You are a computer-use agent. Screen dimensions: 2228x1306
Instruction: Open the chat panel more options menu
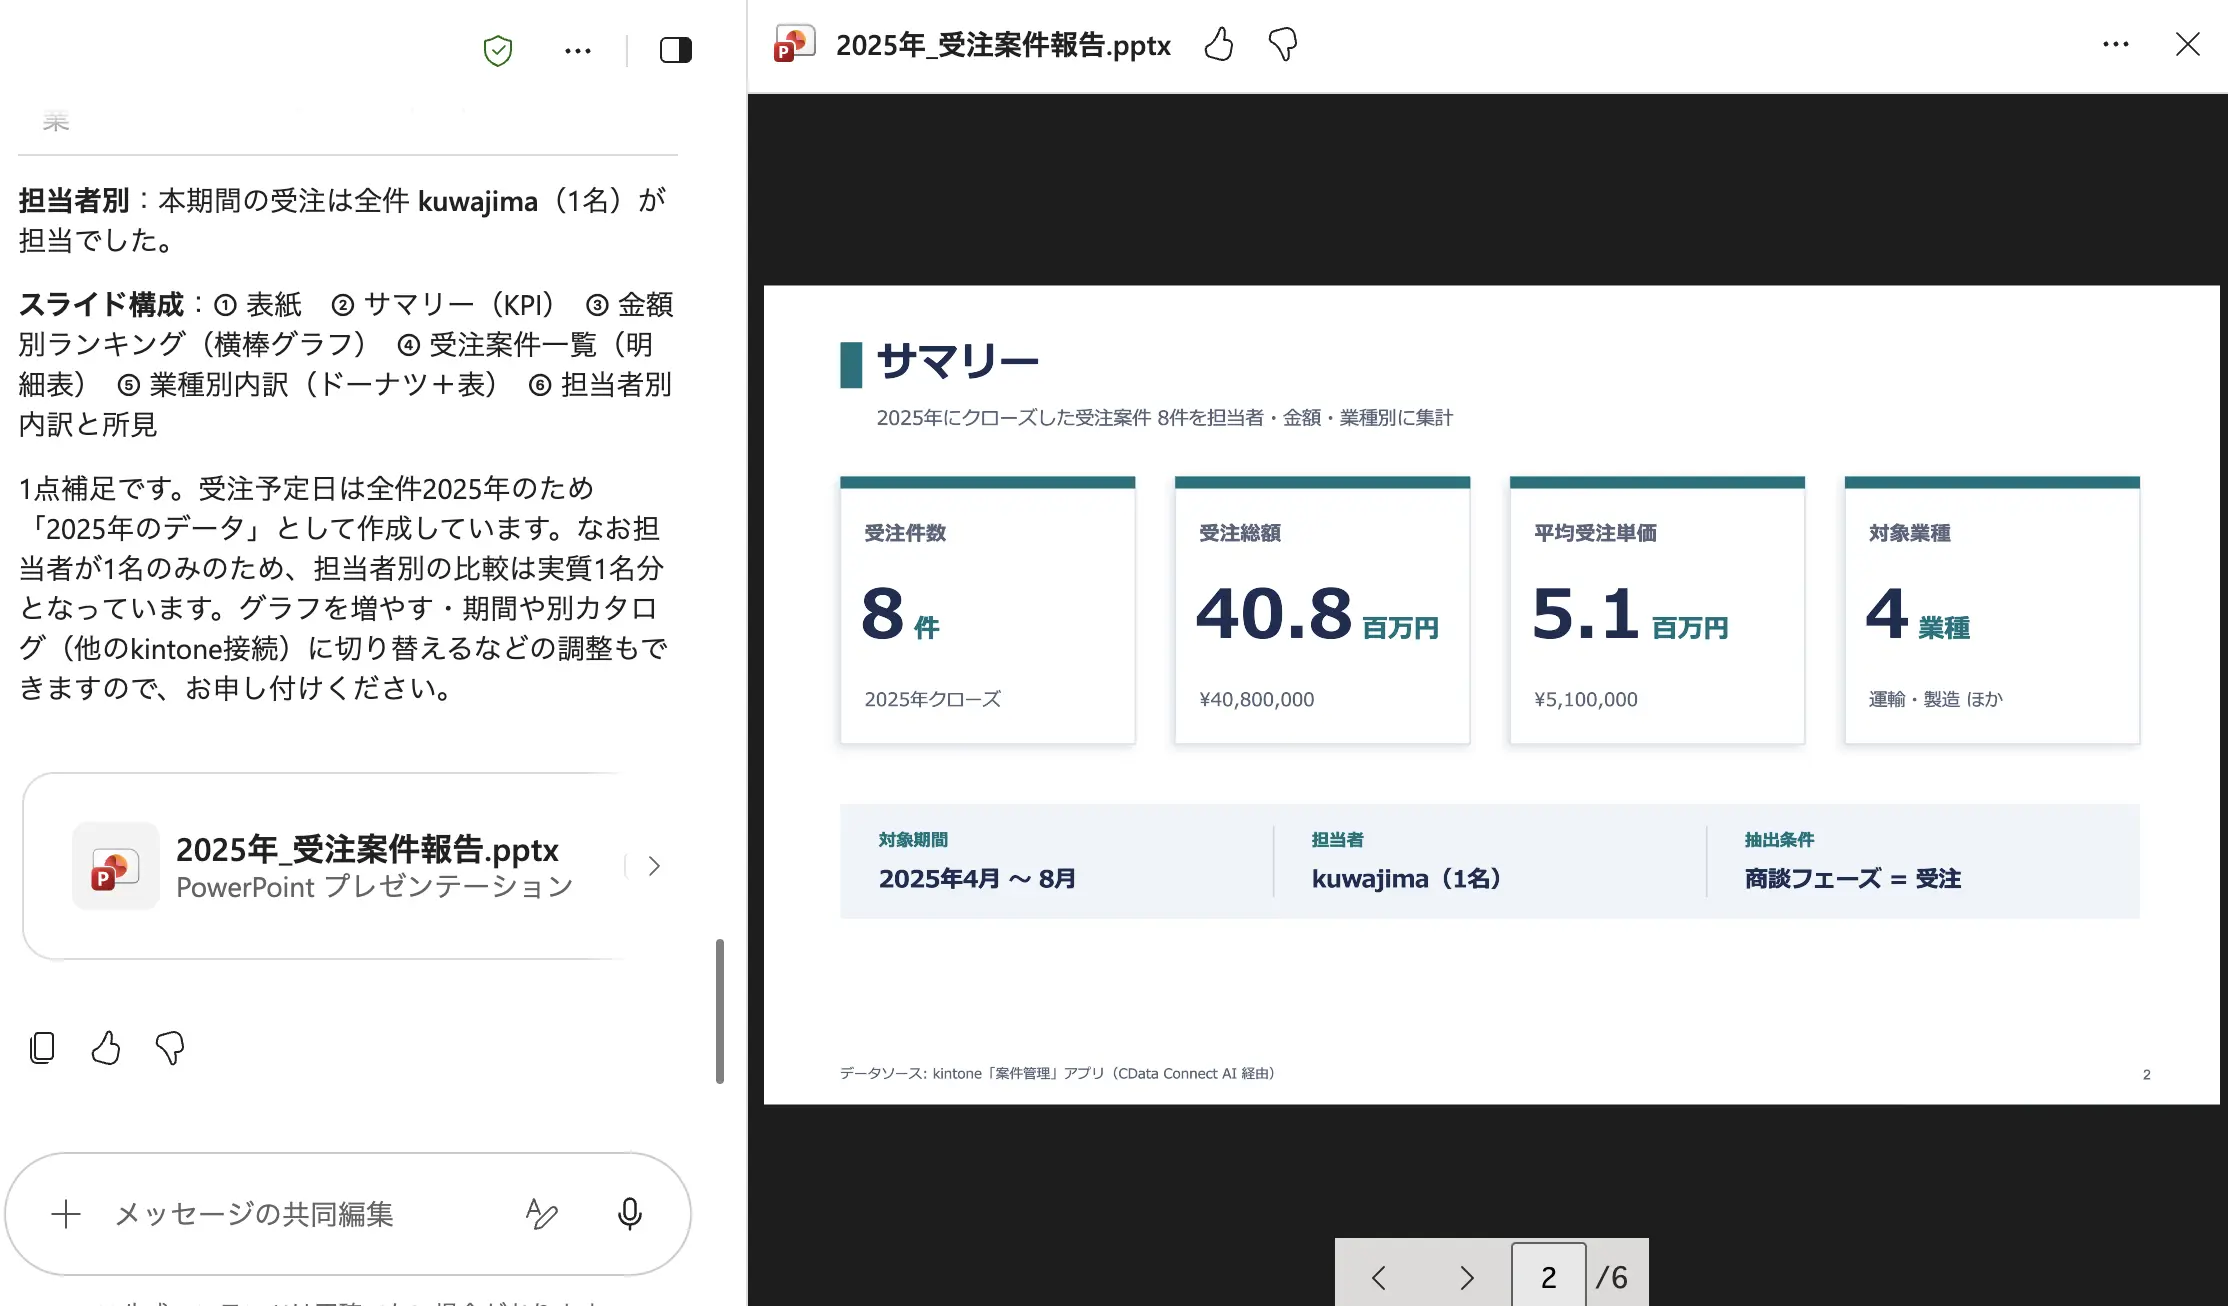pos(578,50)
